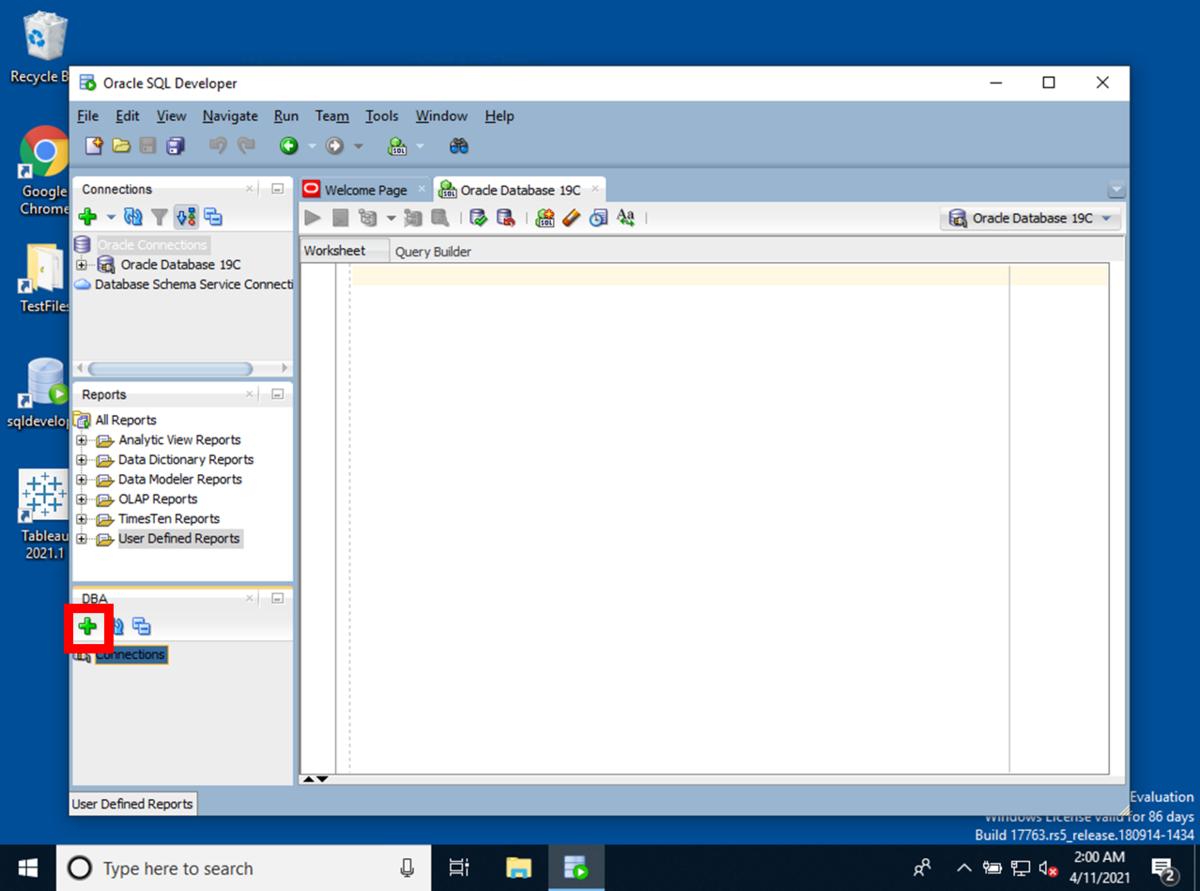The width and height of the screenshot is (1200, 891).
Task: Expand OLAP Reports folder
Action: point(82,499)
